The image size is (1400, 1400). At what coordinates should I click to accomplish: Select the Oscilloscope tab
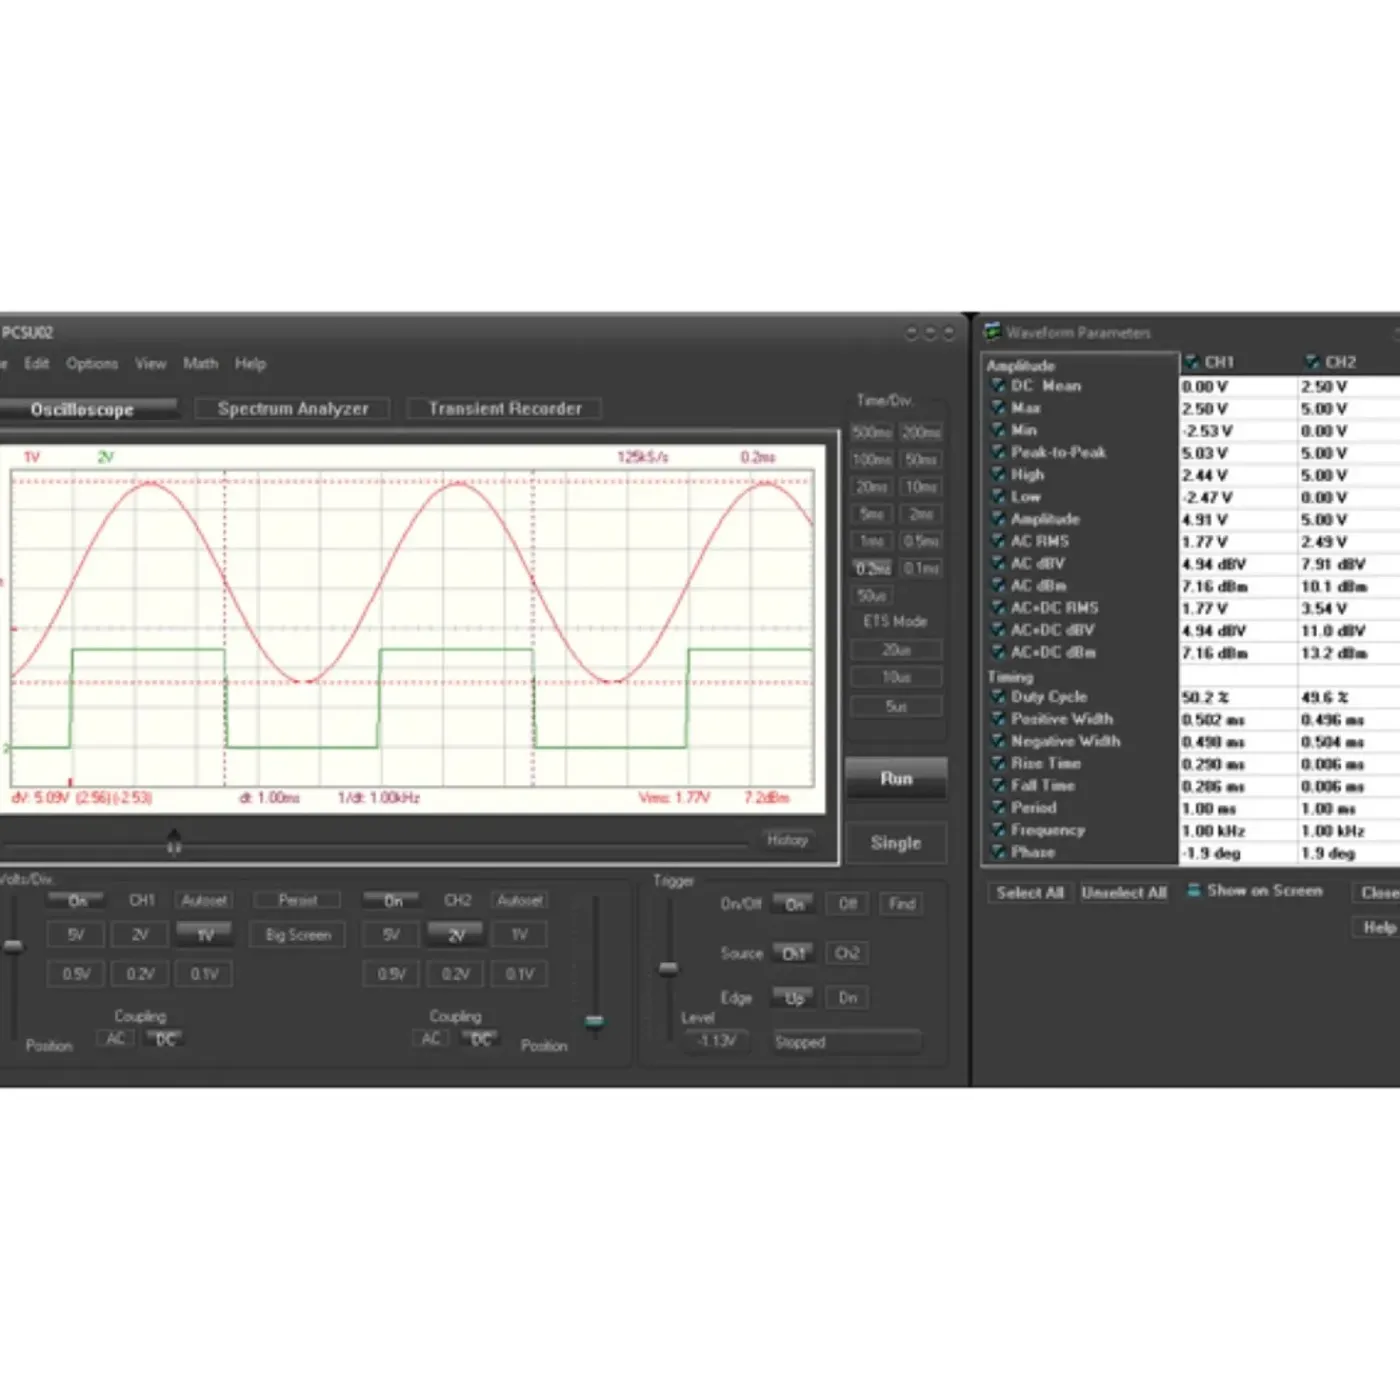[x=86, y=409]
